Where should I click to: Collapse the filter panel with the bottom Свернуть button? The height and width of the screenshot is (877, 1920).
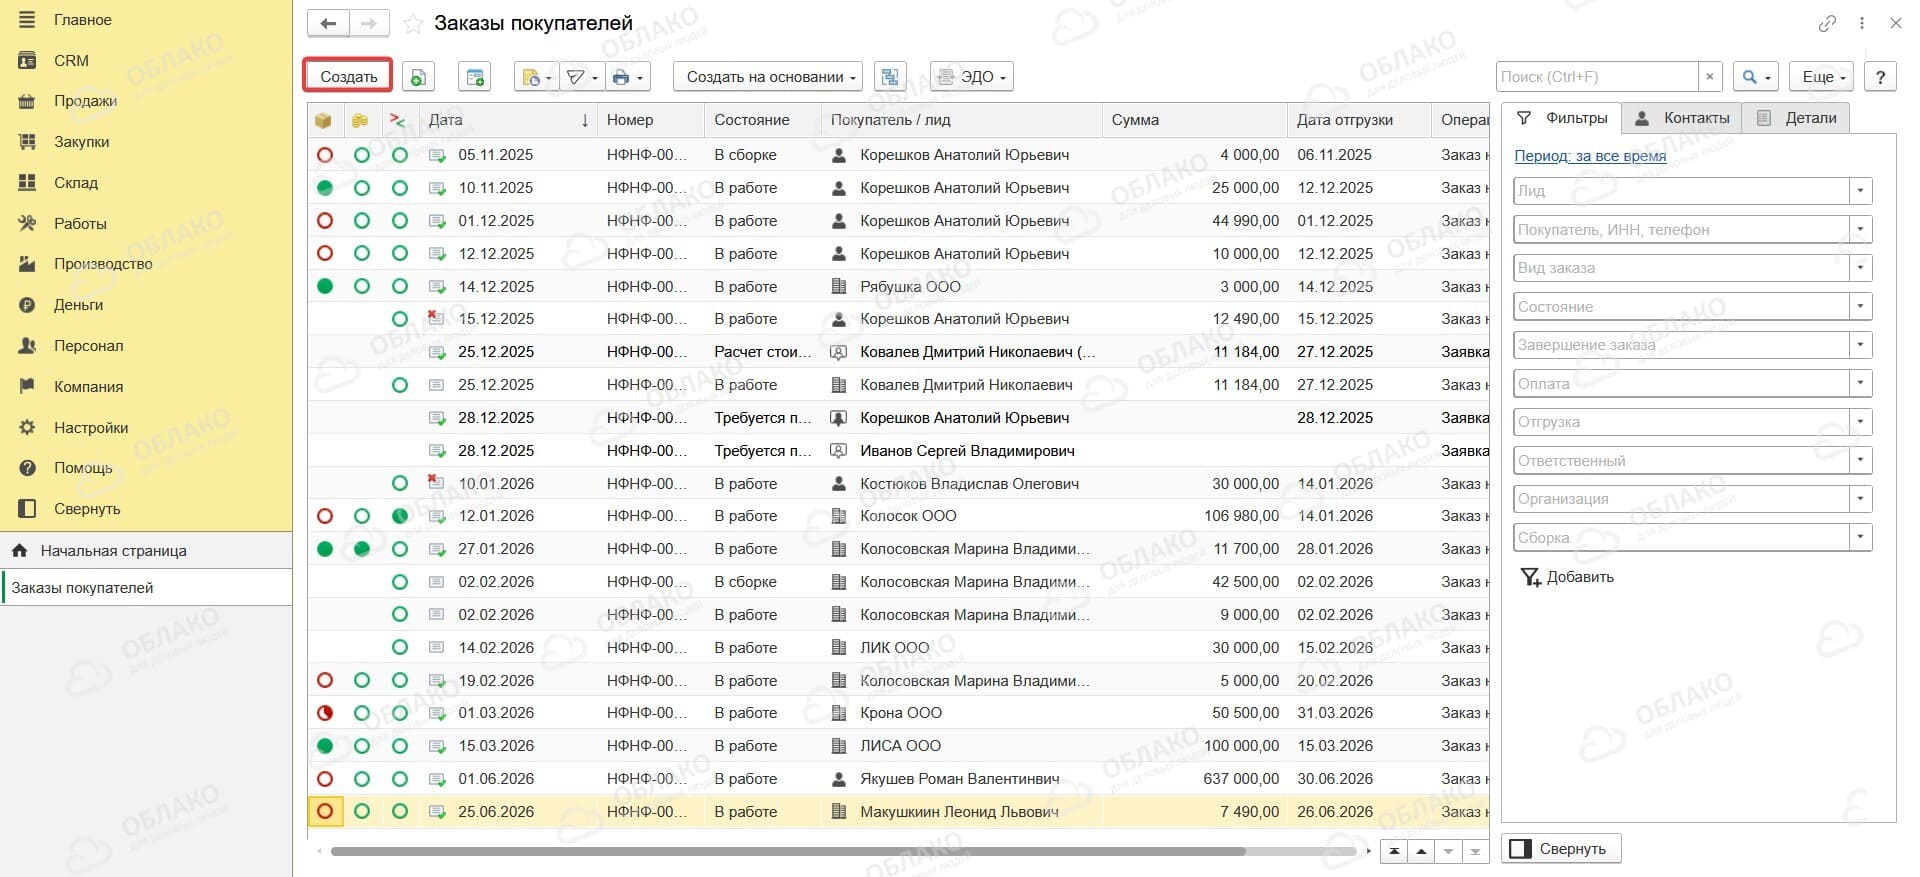[1561, 849]
